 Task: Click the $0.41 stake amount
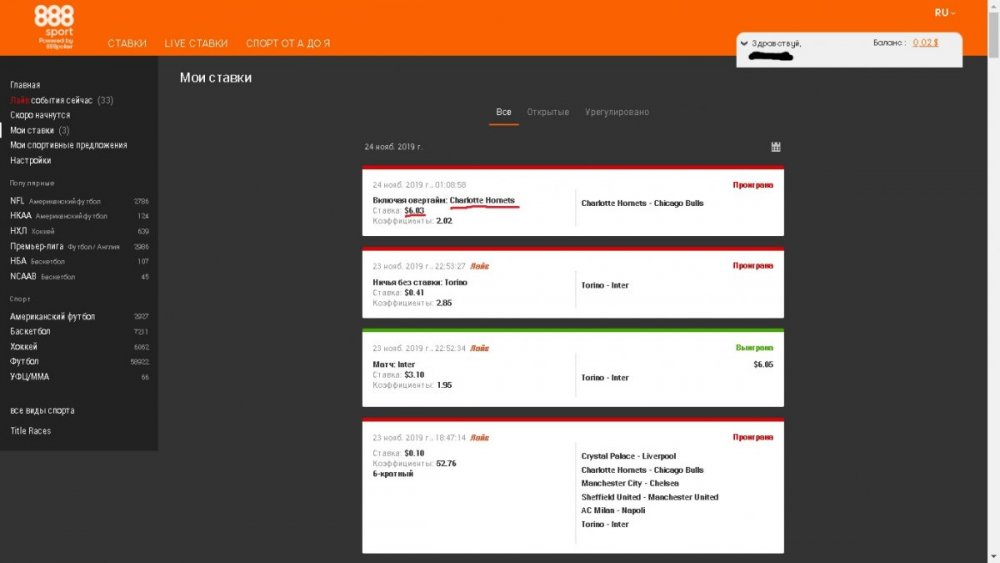pyautogui.click(x=414, y=293)
